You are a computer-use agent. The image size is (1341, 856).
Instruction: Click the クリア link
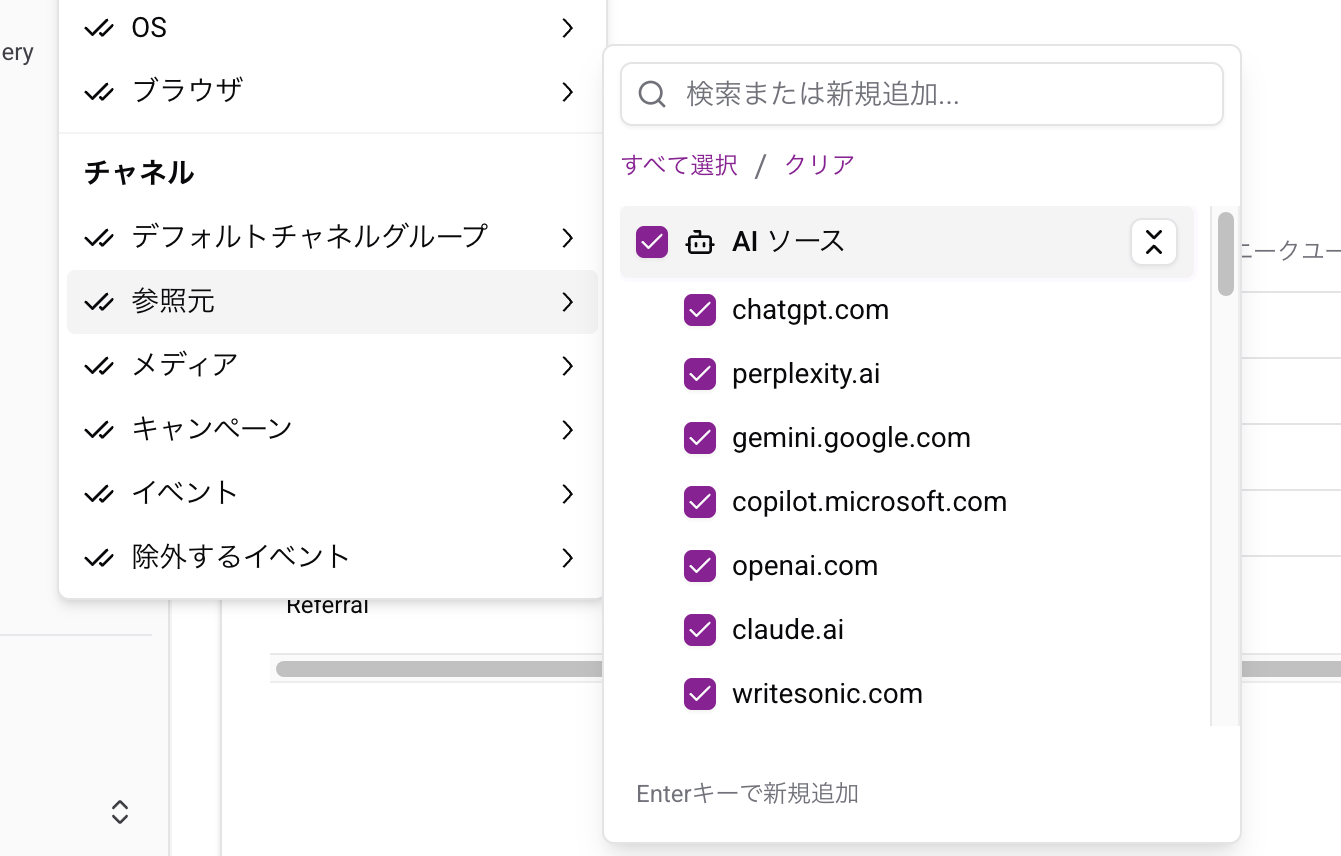click(818, 165)
